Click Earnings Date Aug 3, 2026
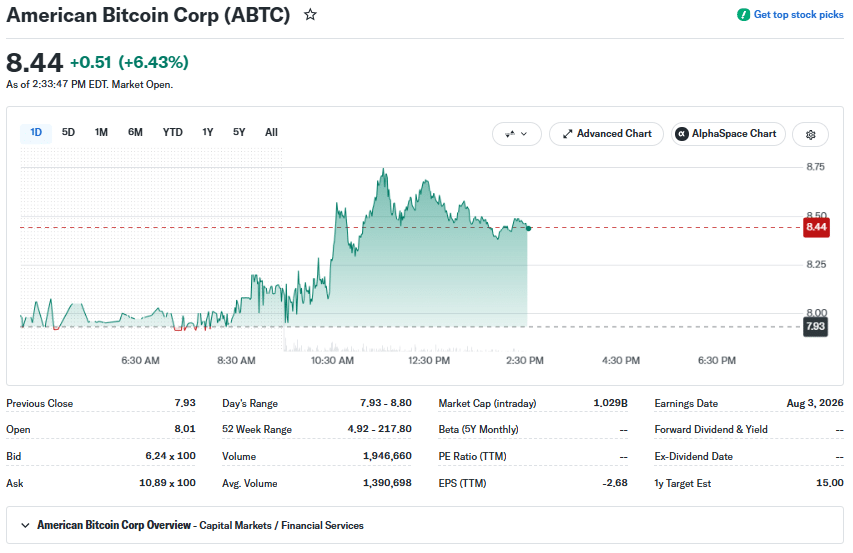This screenshot has height=553, width=853. pyautogui.click(x=815, y=403)
